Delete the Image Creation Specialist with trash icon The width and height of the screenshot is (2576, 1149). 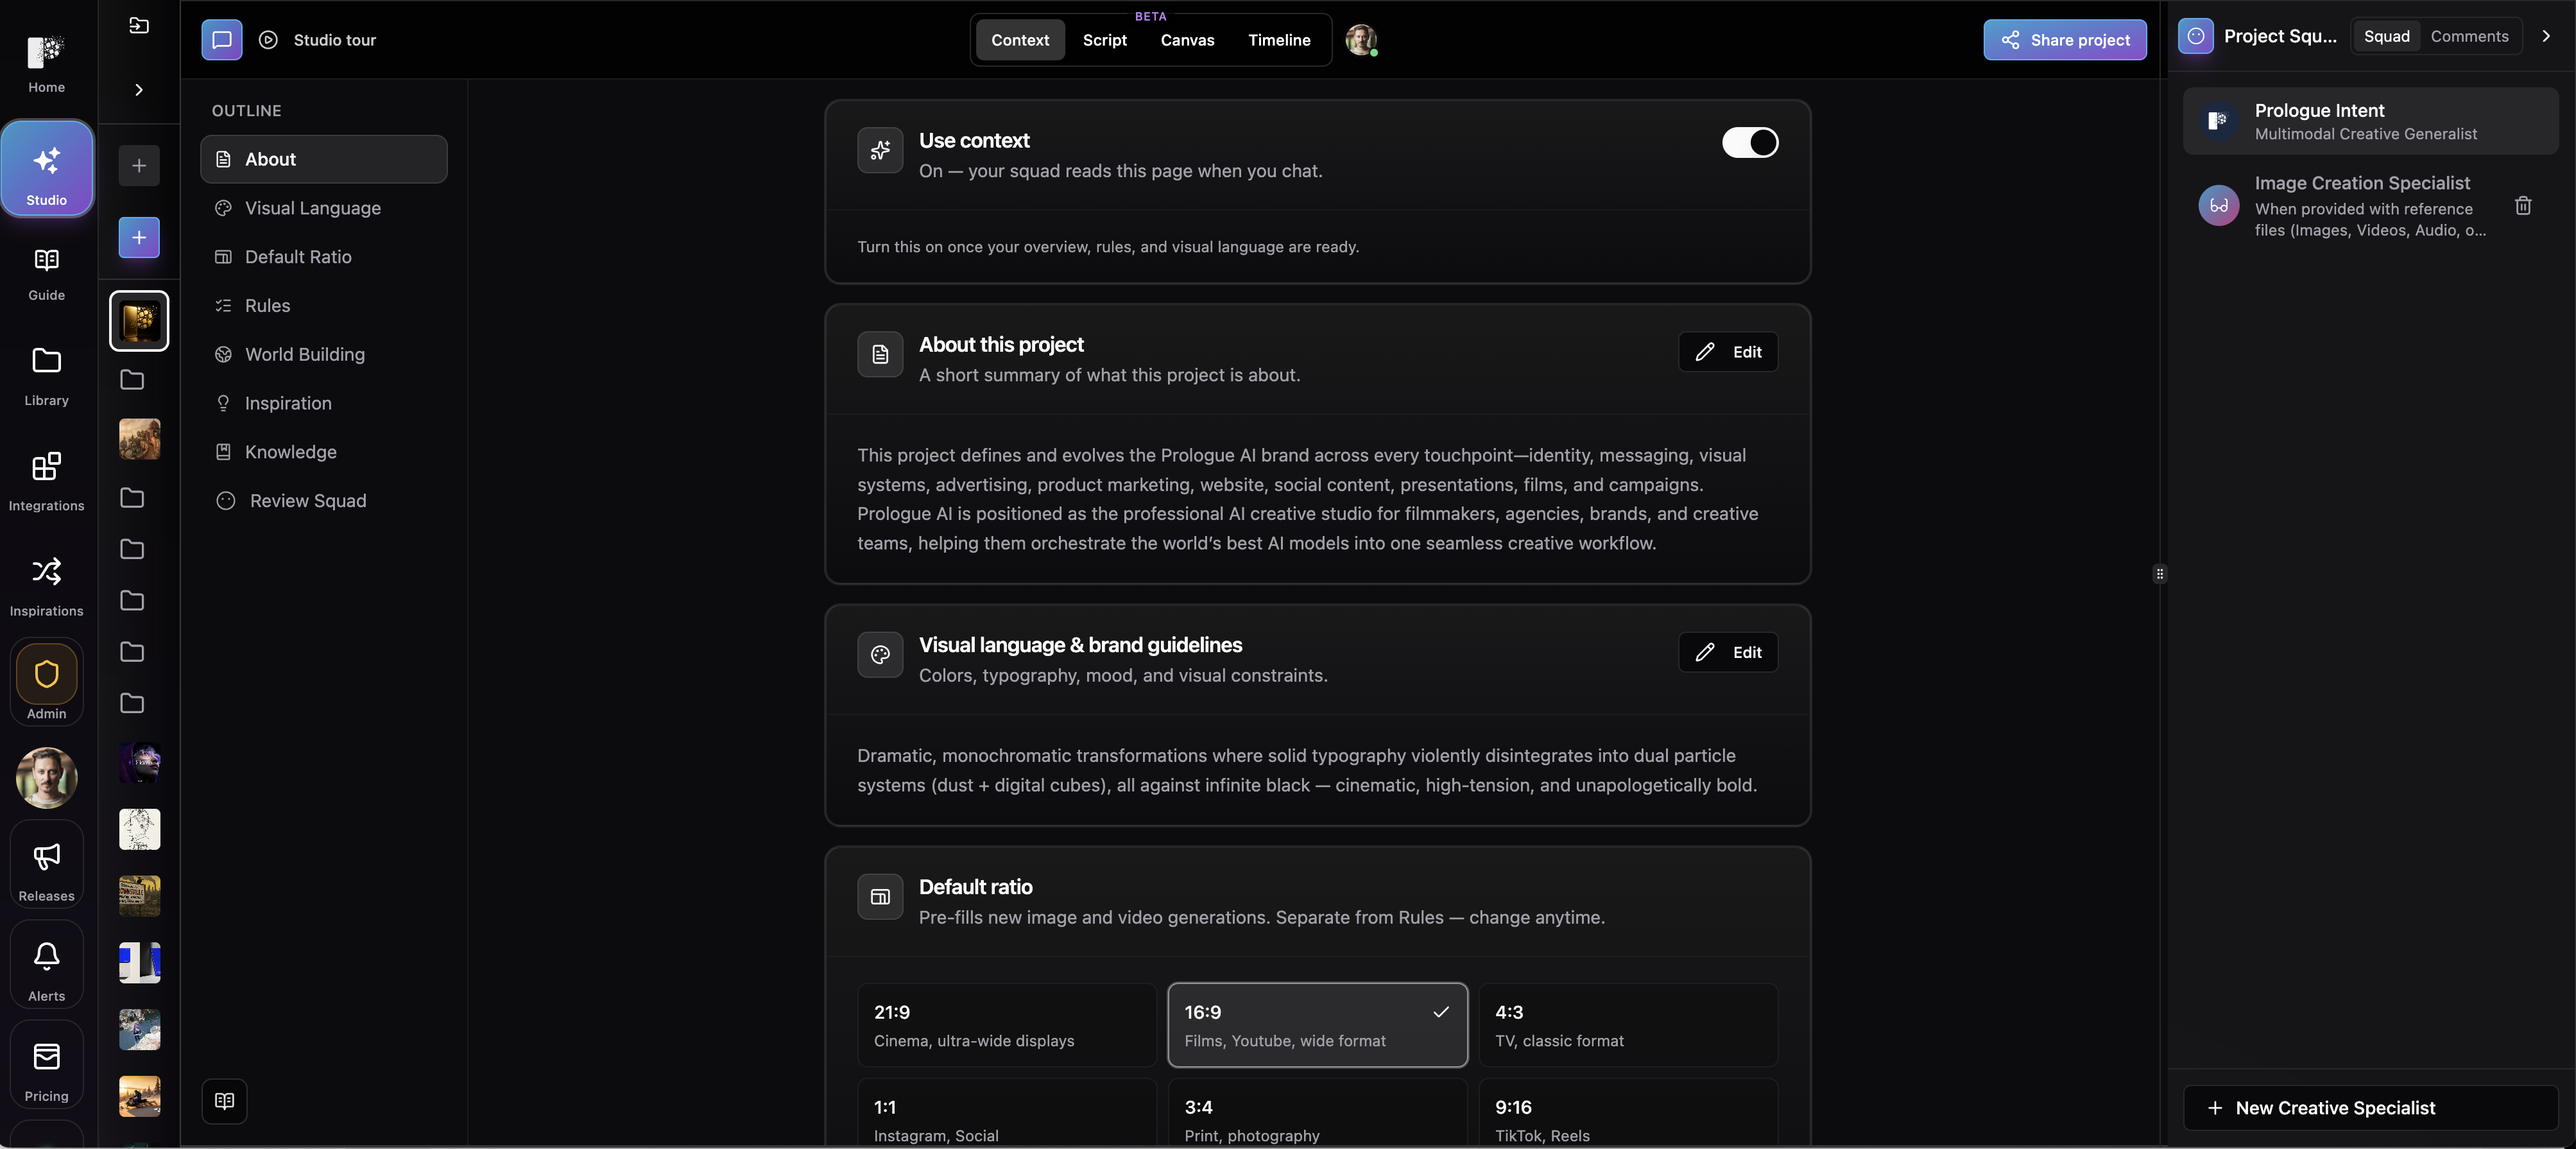pyautogui.click(x=2522, y=206)
